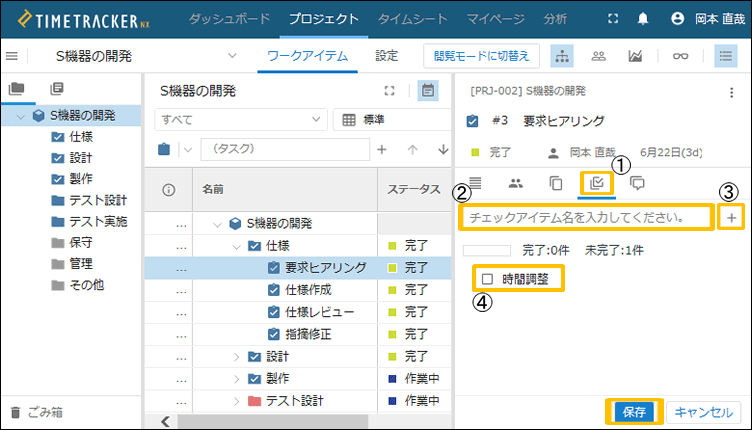The image size is (752, 430).
Task: Open the task type dropdown arrow beside the clipboard
Action: 188,150
